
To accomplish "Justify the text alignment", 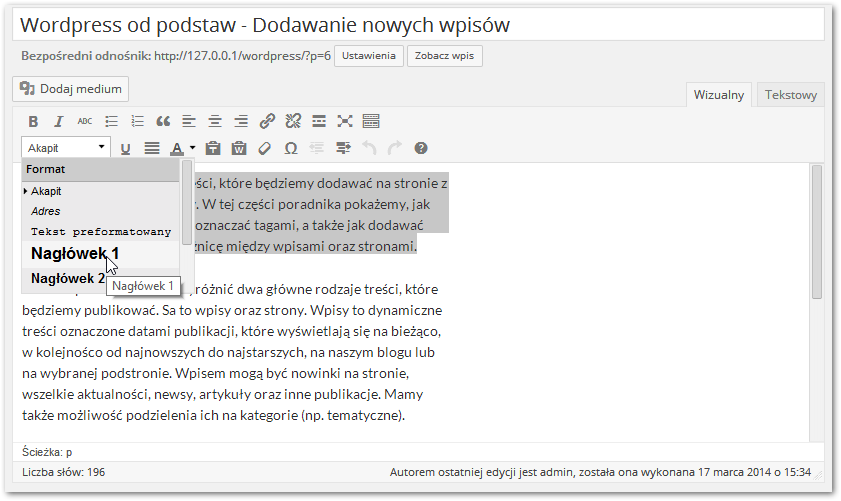I will [152, 149].
